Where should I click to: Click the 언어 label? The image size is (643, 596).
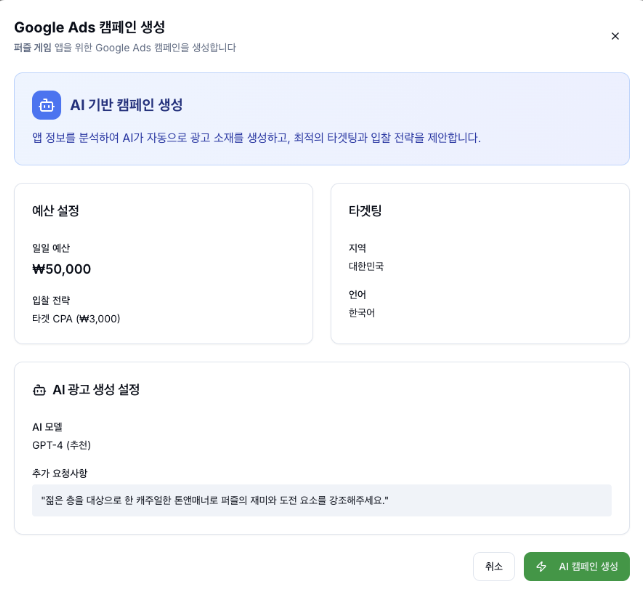pyautogui.click(x=357, y=295)
